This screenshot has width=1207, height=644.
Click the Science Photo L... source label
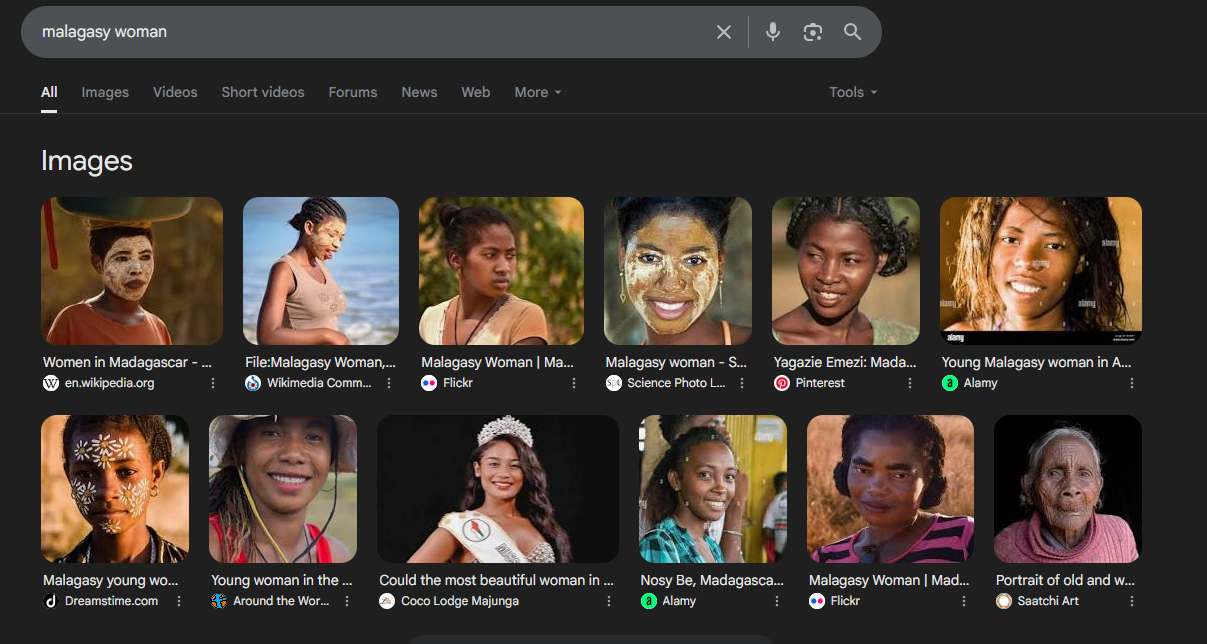676,383
